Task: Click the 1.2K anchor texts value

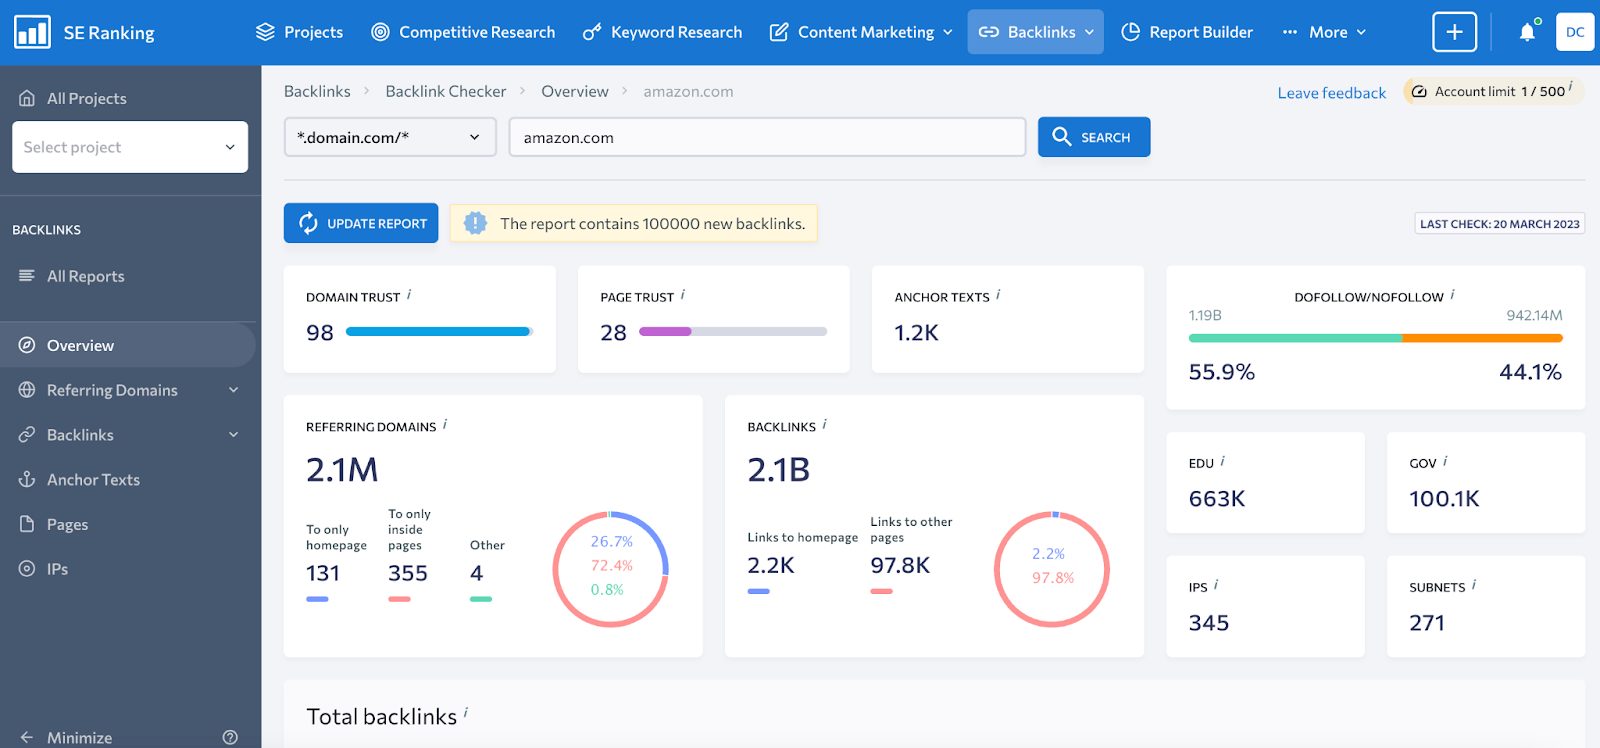Action: (916, 332)
